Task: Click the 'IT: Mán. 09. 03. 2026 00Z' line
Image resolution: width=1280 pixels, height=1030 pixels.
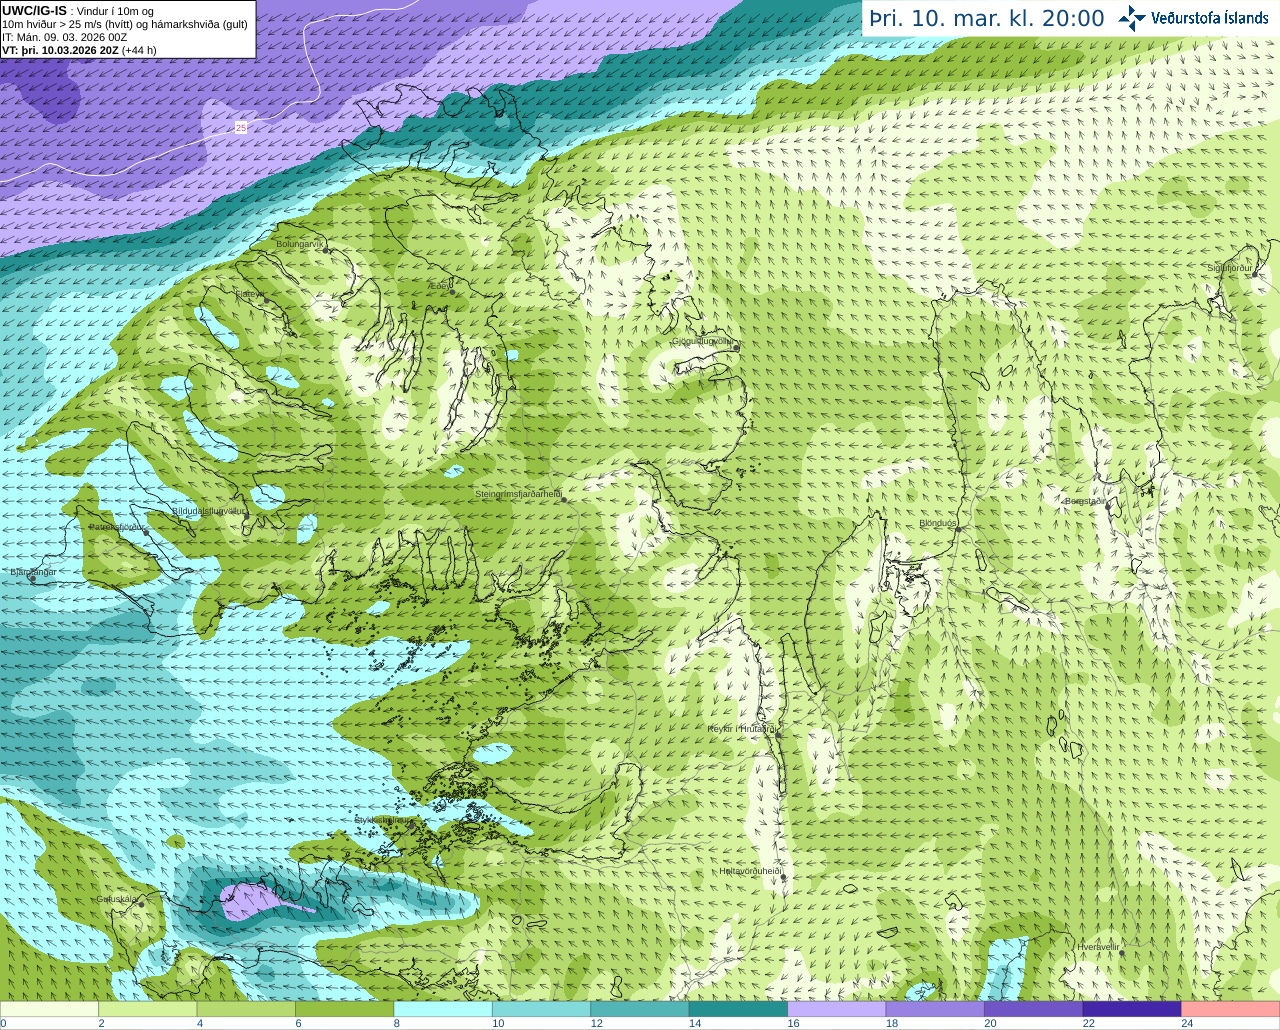Action: (64, 37)
